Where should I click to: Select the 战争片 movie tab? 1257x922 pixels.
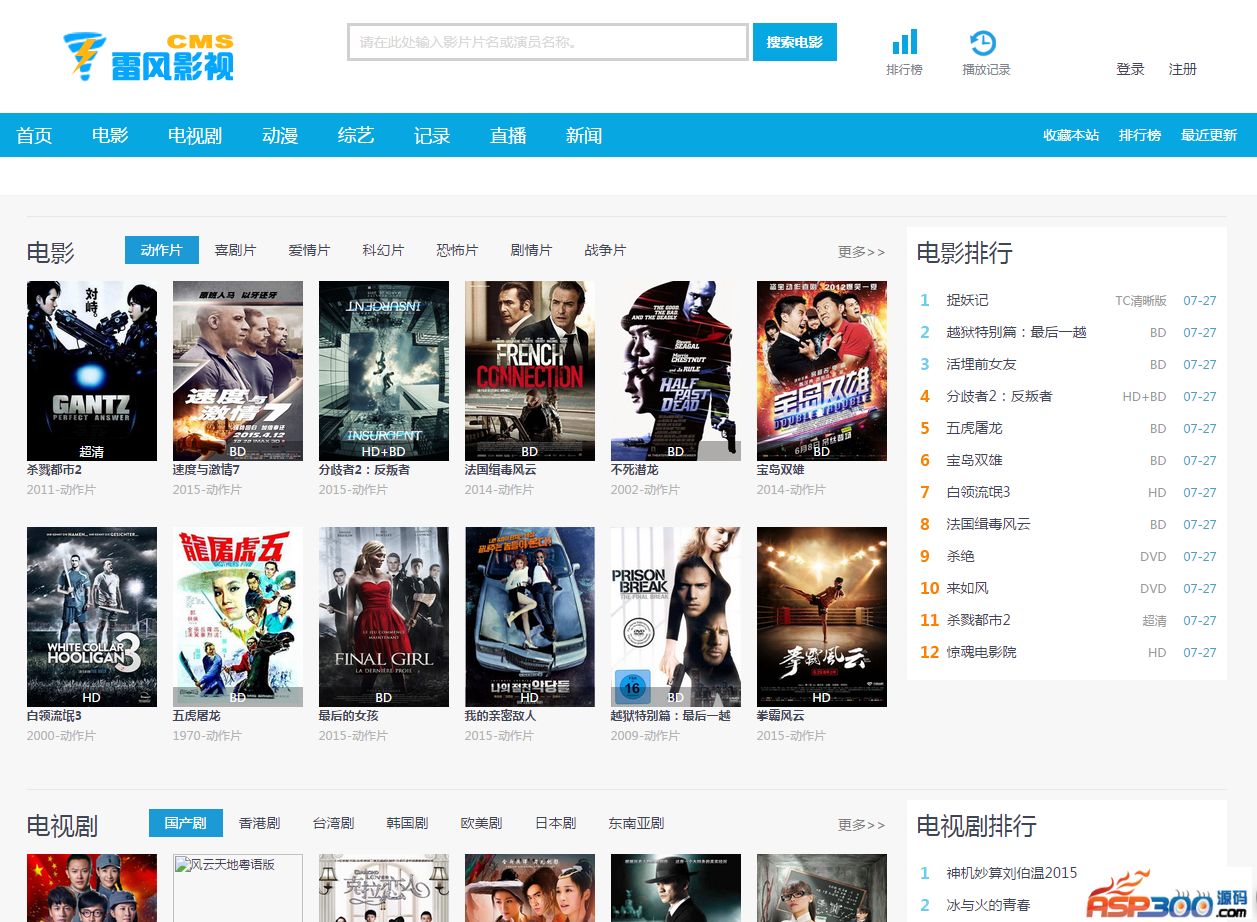[x=605, y=250]
